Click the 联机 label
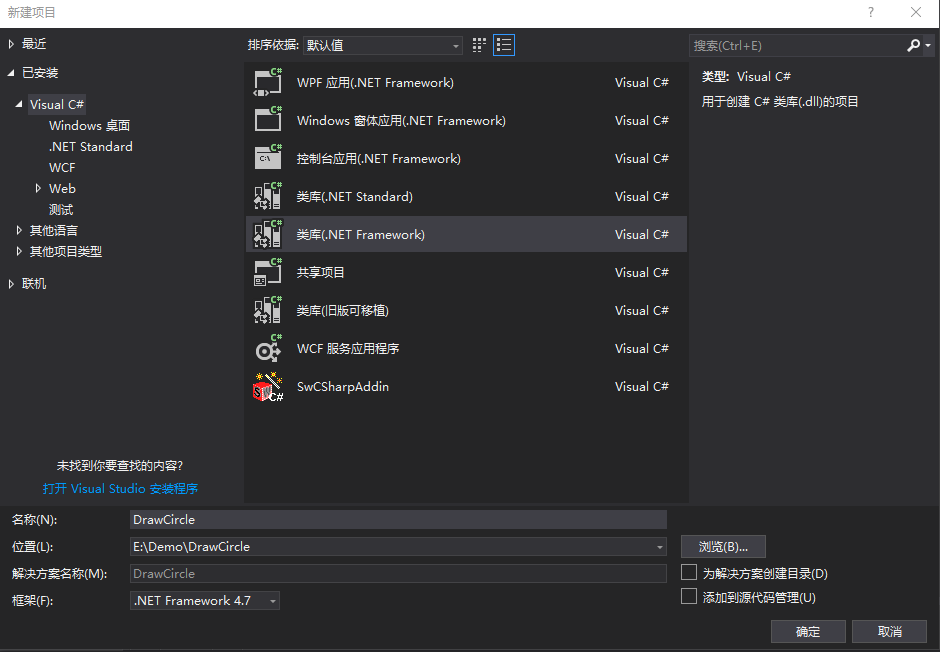Viewport: 940px width, 652px height. (x=34, y=284)
